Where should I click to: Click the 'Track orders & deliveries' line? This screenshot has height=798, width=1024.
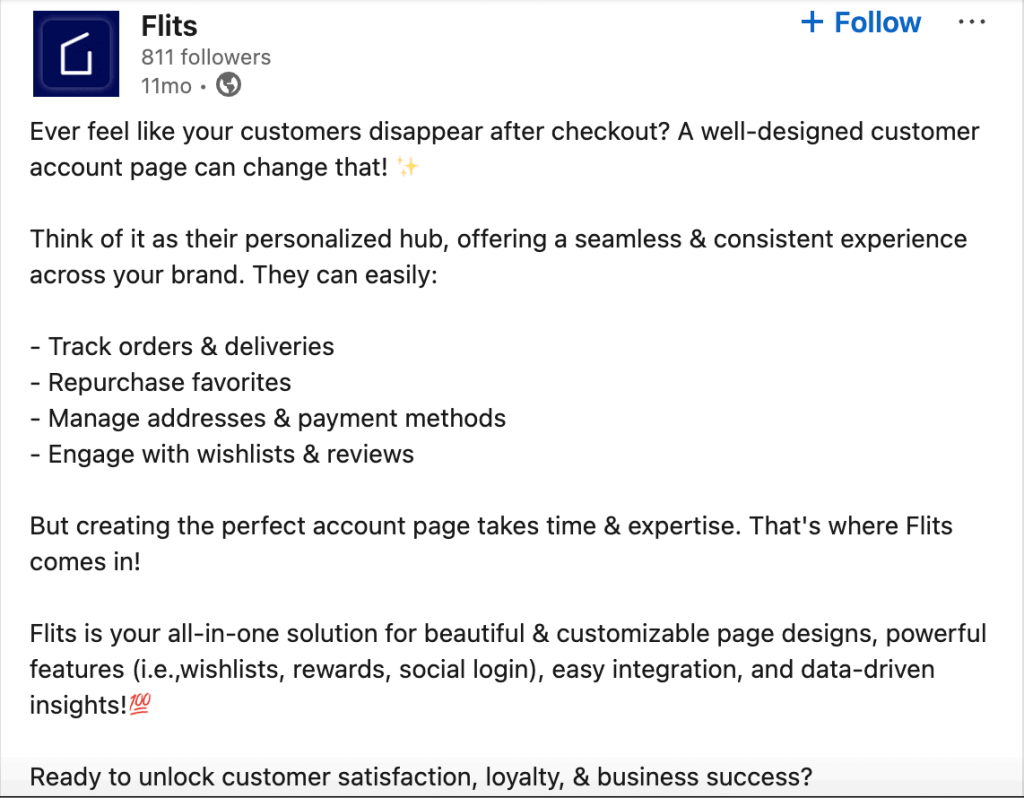click(182, 347)
